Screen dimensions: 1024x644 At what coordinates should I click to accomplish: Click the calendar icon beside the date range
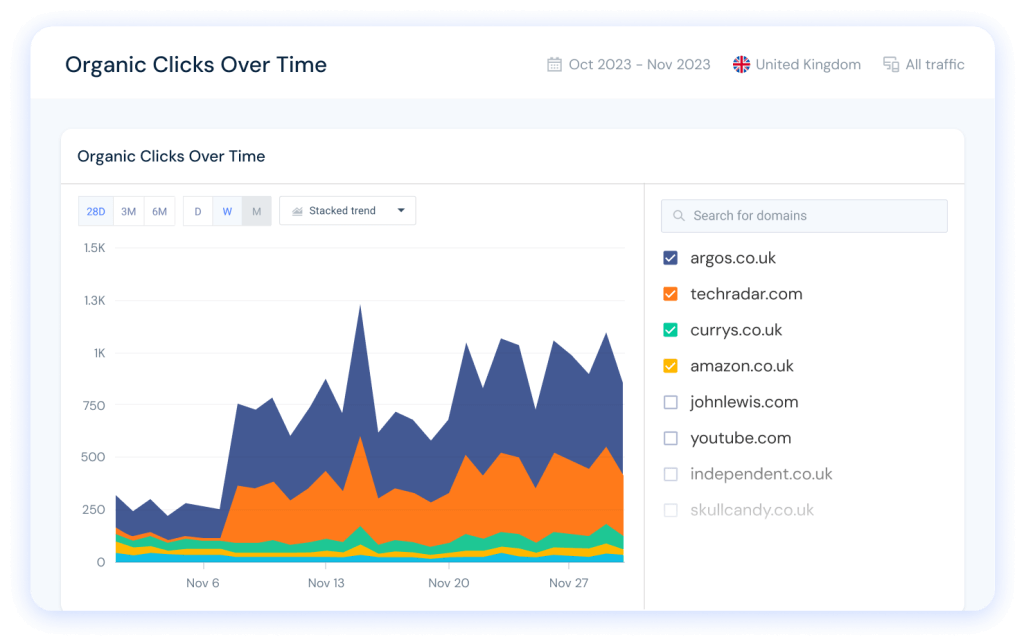pos(554,65)
